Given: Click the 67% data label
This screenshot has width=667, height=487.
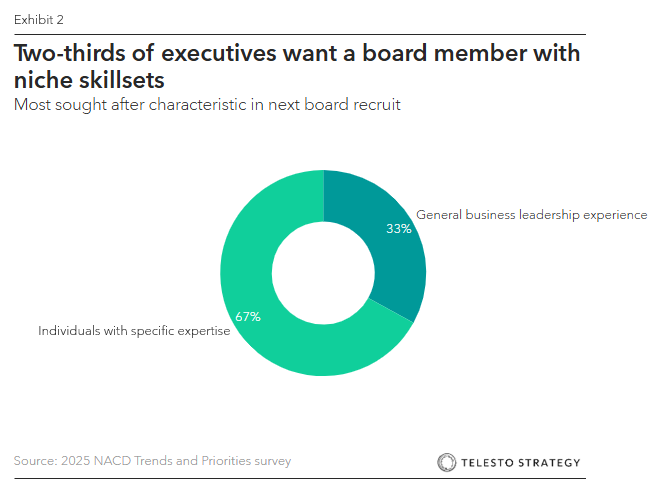Looking at the screenshot, I should tap(248, 317).
